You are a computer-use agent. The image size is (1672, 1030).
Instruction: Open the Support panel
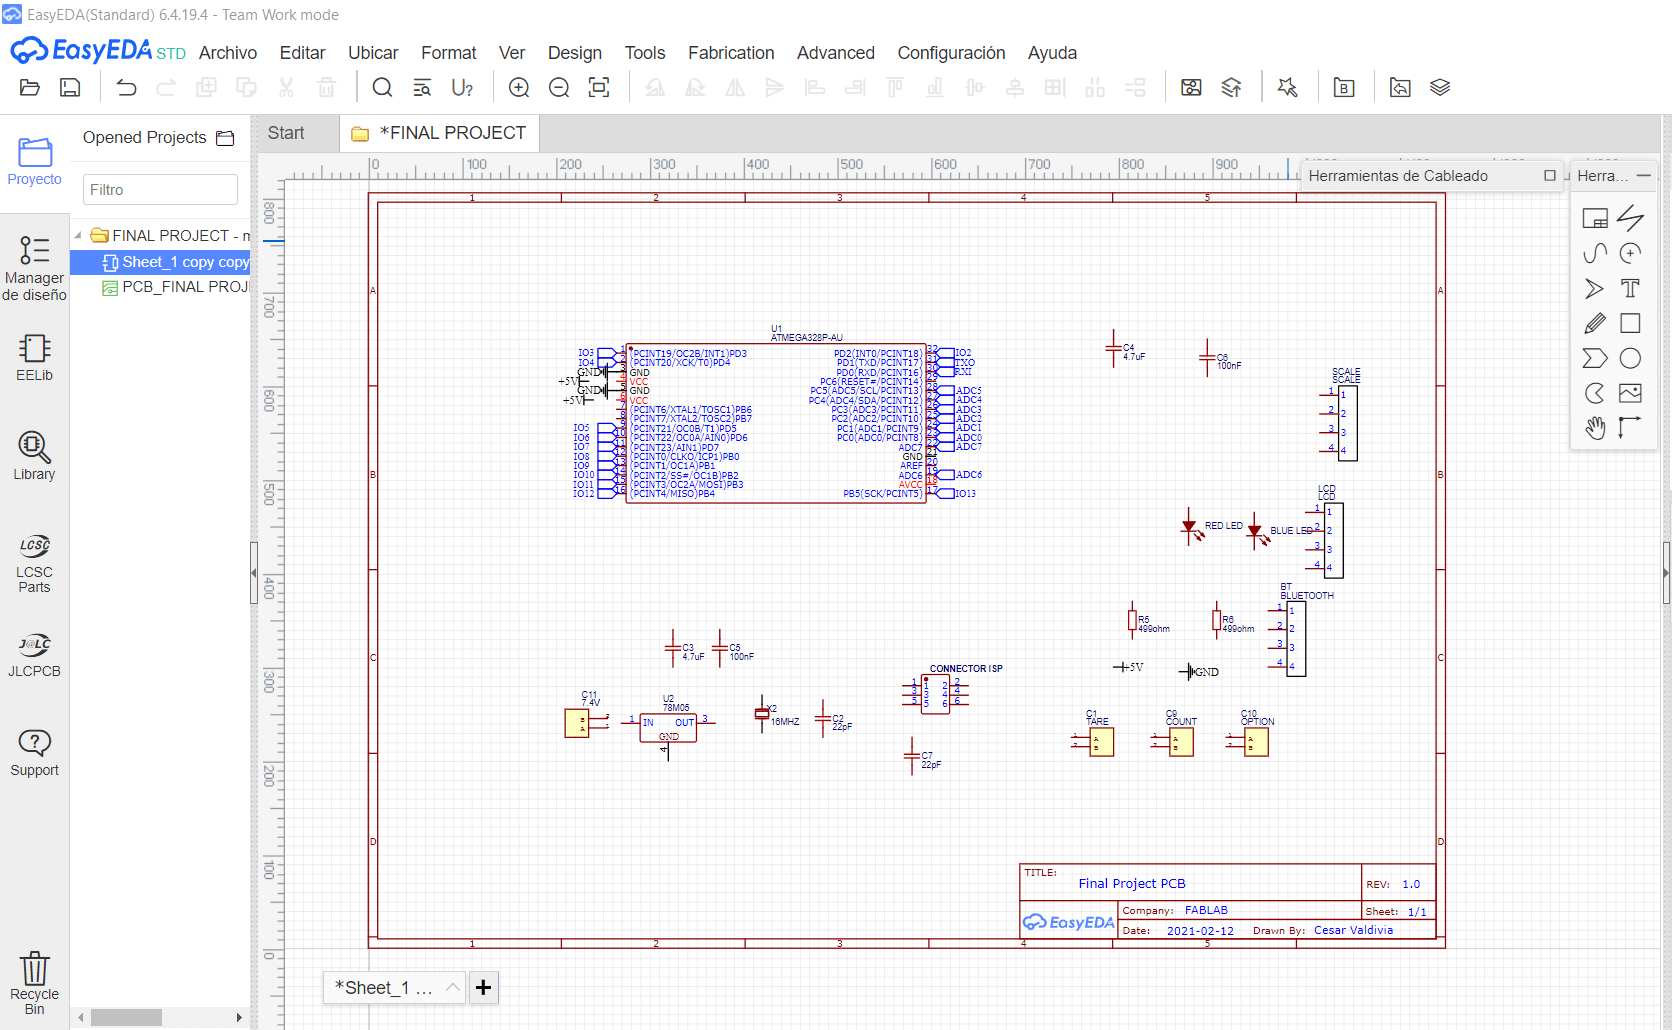click(x=34, y=753)
